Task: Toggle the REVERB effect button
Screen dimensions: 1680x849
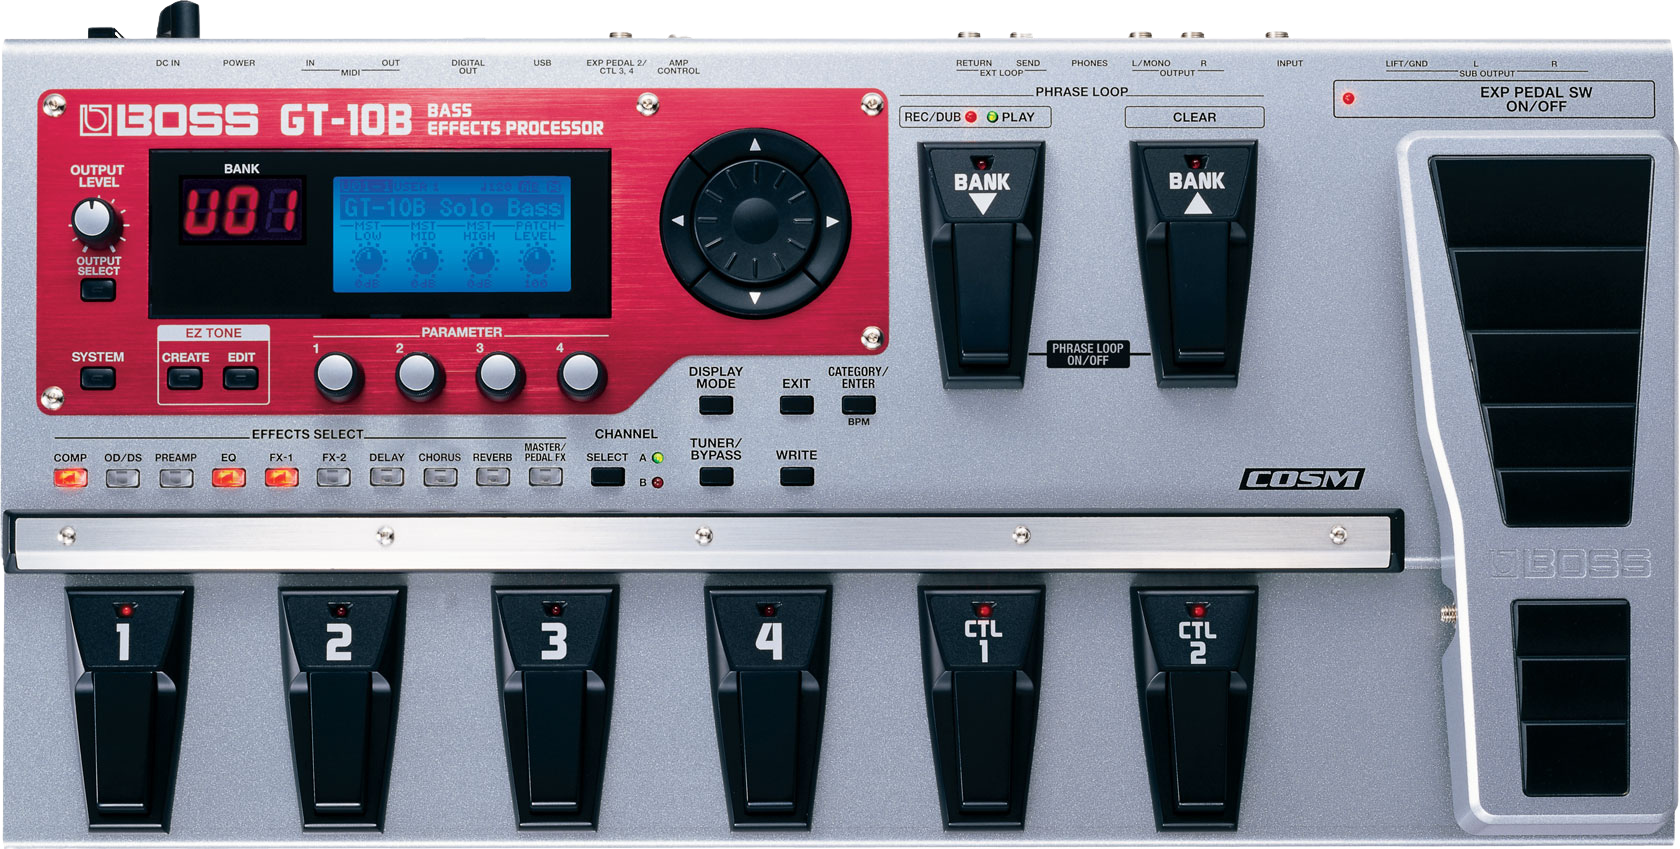Action: 492,478
